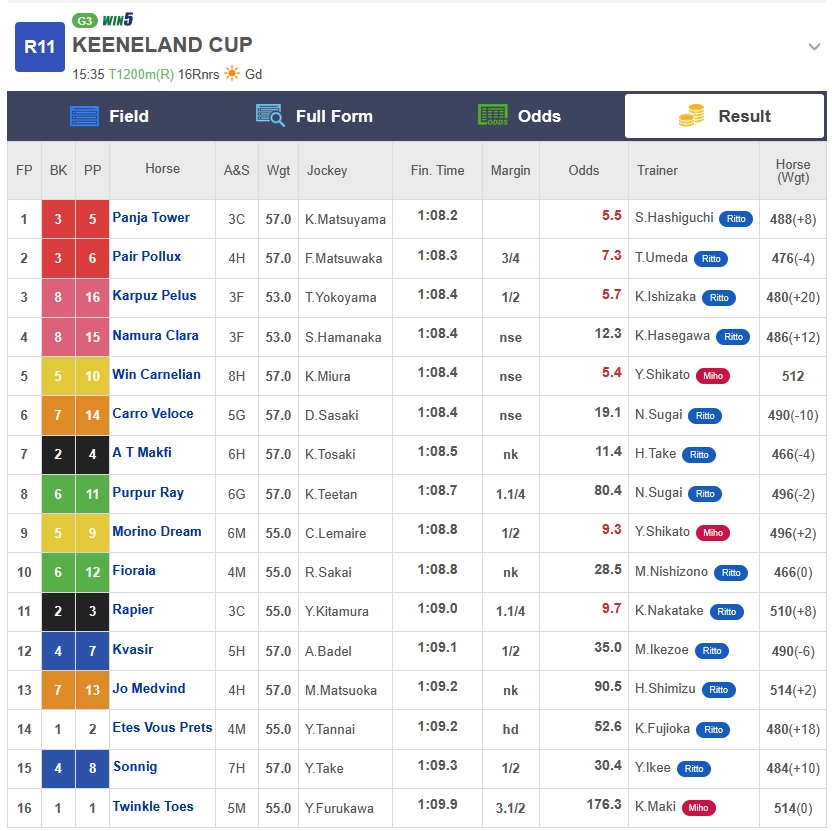Click Miho badge beside K.Maki
The width and height of the screenshot is (832, 831).
pos(698,808)
